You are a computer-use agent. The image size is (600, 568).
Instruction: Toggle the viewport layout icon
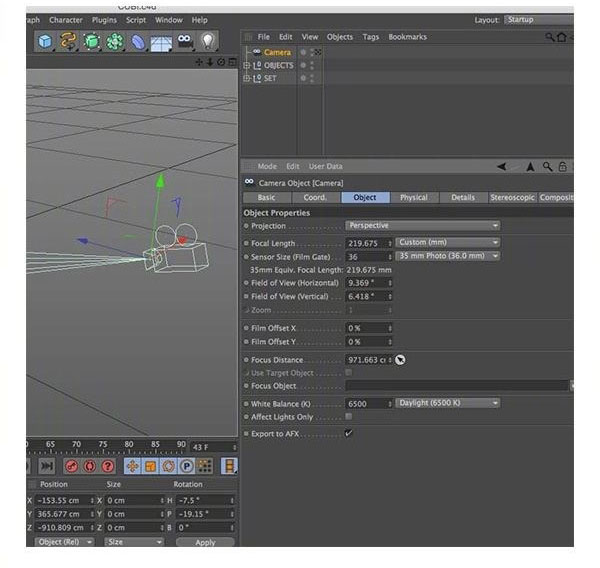(232, 62)
